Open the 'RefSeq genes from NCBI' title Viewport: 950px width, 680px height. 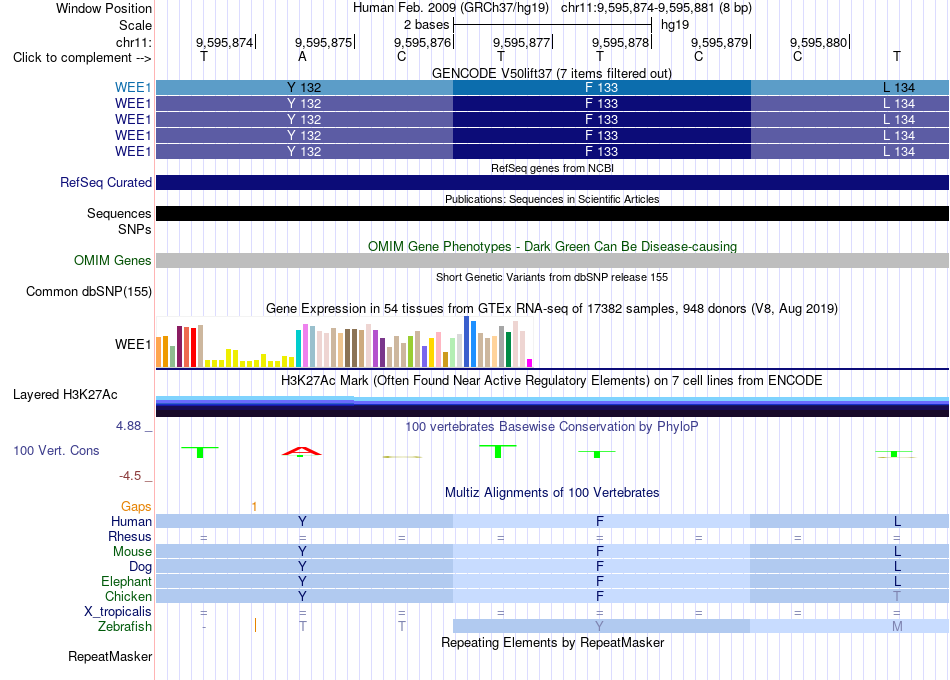(552, 168)
